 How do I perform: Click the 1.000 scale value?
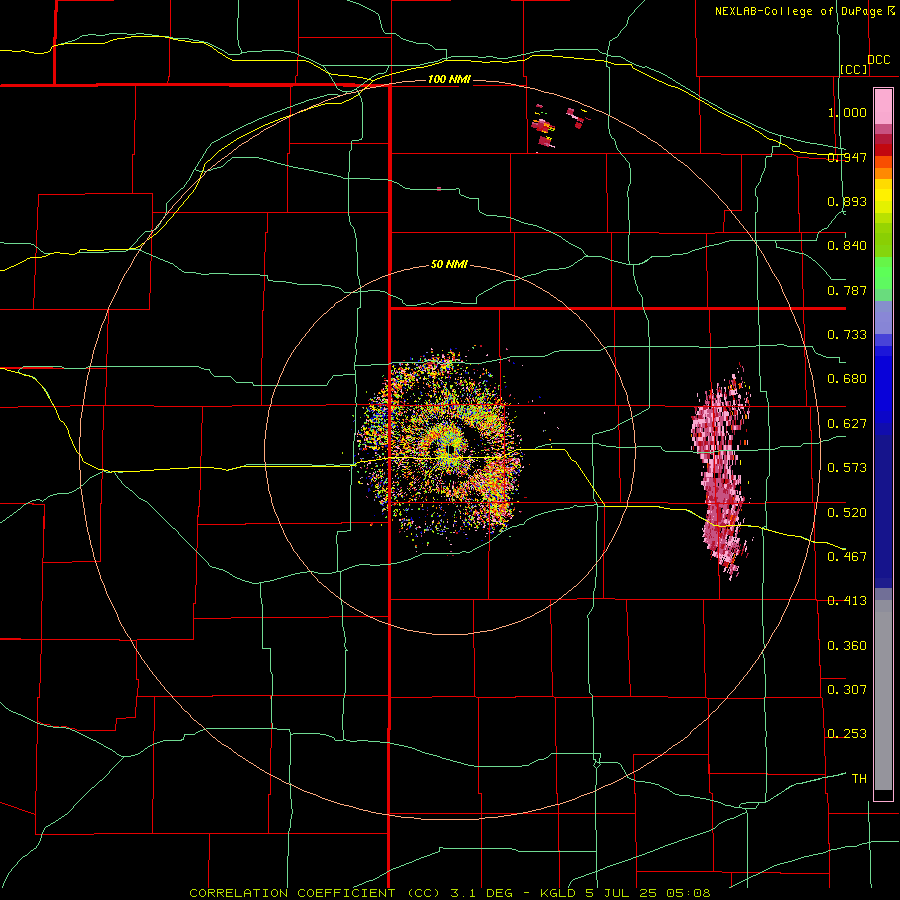[847, 112]
